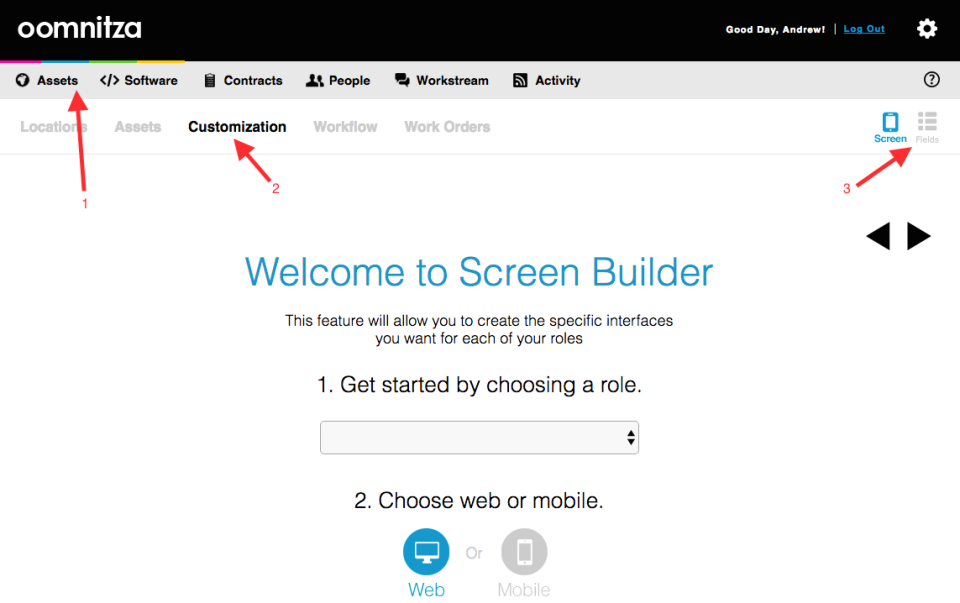Open the Assets main menu
The height and width of the screenshot is (603, 960).
click(x=47, y=80)
